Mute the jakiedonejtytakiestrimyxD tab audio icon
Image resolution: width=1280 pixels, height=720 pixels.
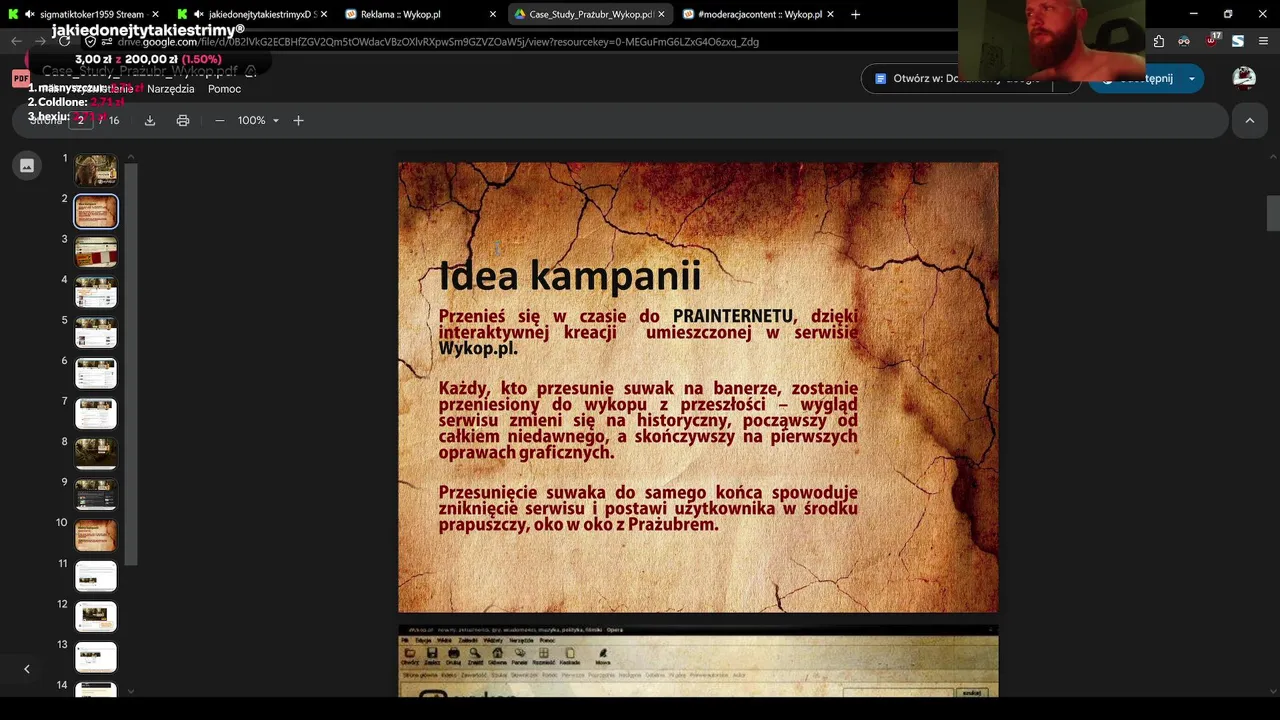click(198, 15)
